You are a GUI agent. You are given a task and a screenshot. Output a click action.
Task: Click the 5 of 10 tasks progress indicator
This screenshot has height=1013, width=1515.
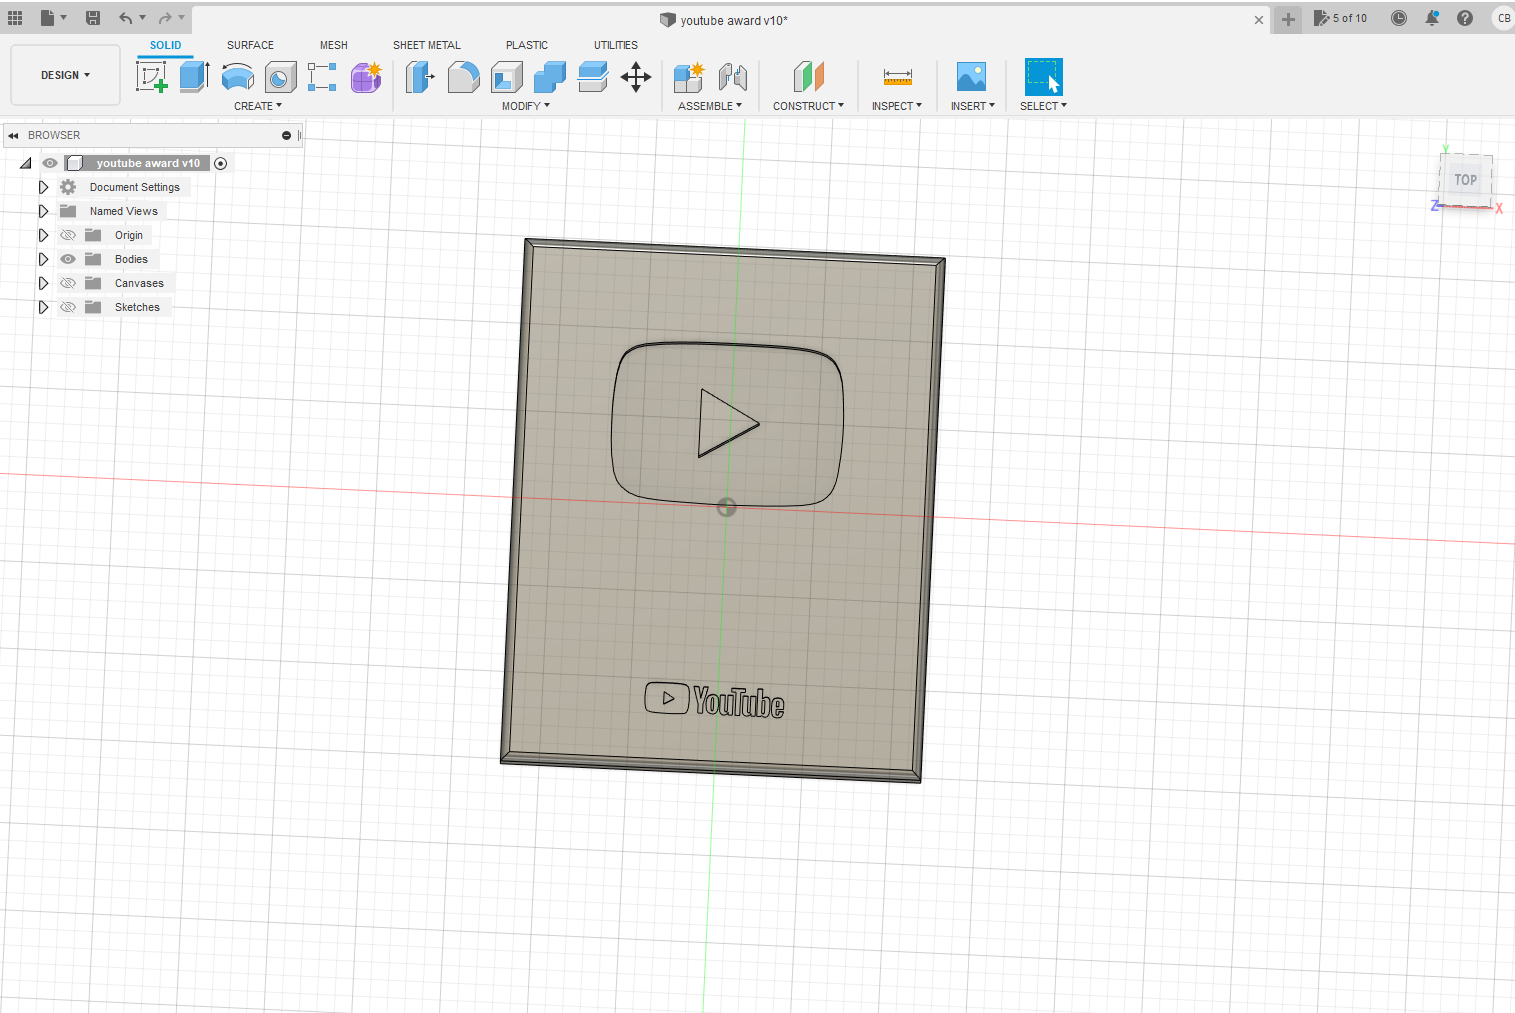click(1340, 17)
